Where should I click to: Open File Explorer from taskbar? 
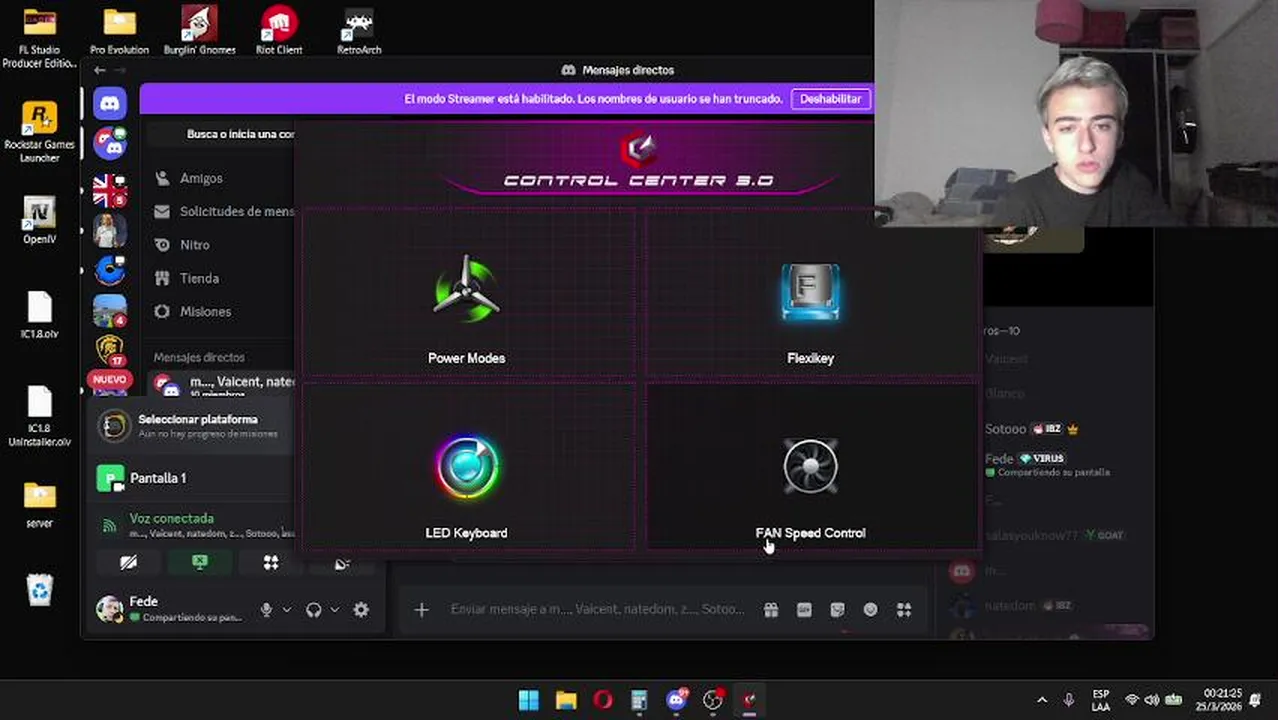[x=566, y=700]
